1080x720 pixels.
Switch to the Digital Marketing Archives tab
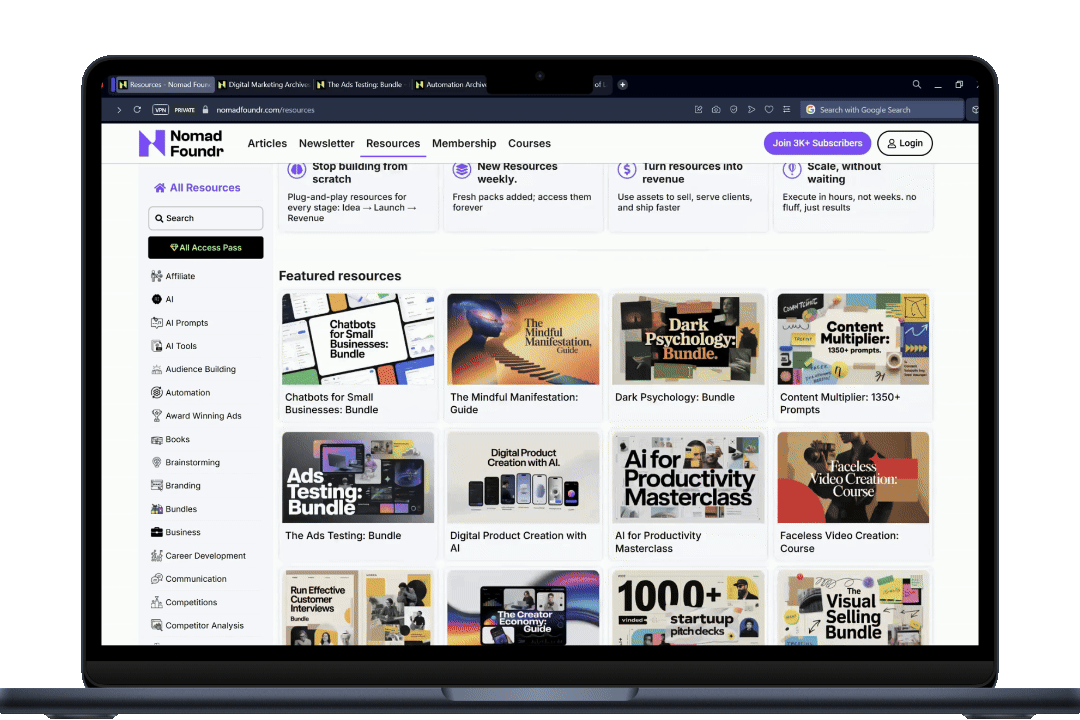(265, 85)
